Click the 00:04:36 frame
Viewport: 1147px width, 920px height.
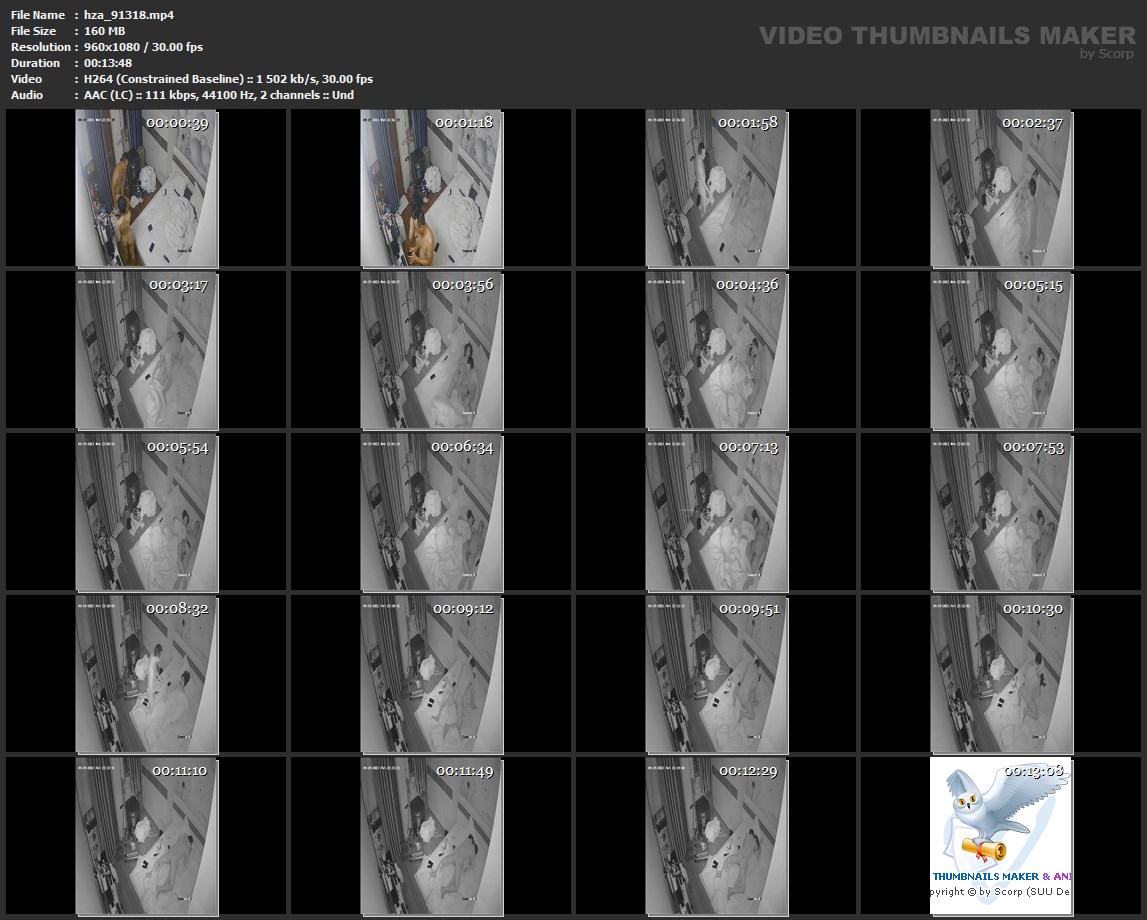(x=716, y=350)
